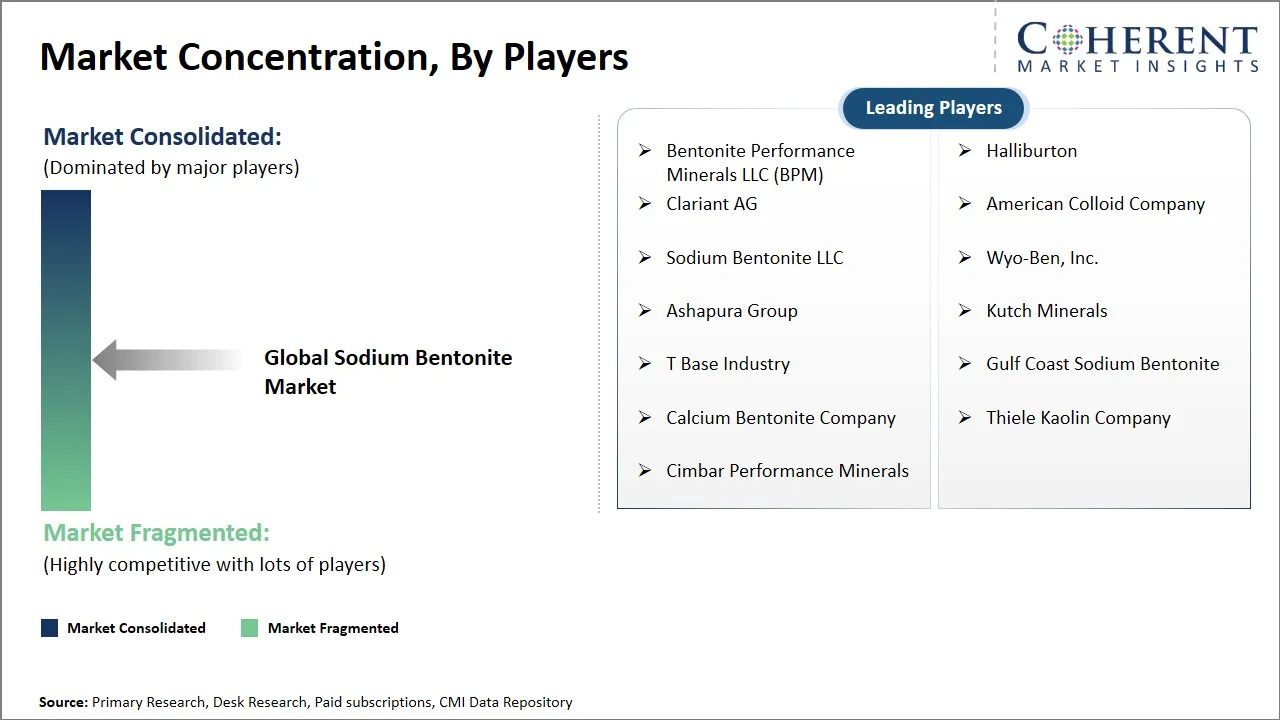Click the Leading Players pill button
1280x720 pixels.
tap(933, 108)
